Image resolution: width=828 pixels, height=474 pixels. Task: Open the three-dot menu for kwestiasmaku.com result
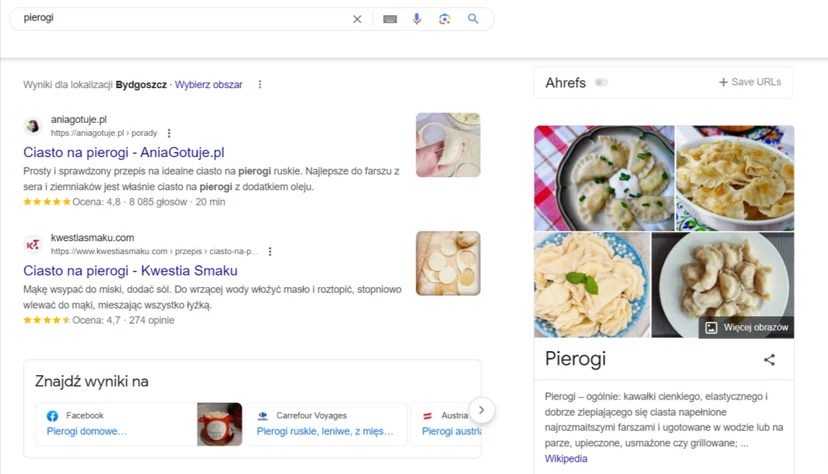click(x=270, y=251)
